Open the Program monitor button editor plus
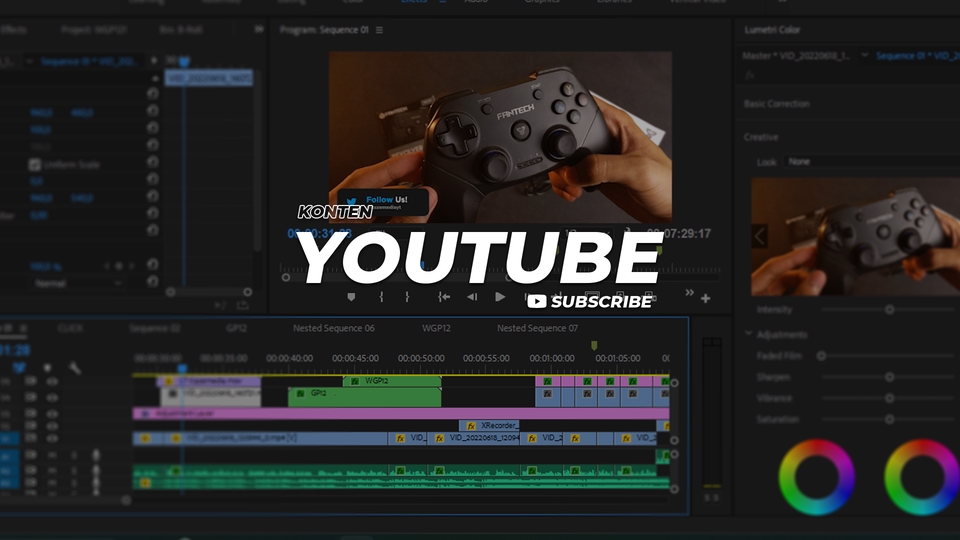Viewport: 960px width, 540px height. coord(705,298)
